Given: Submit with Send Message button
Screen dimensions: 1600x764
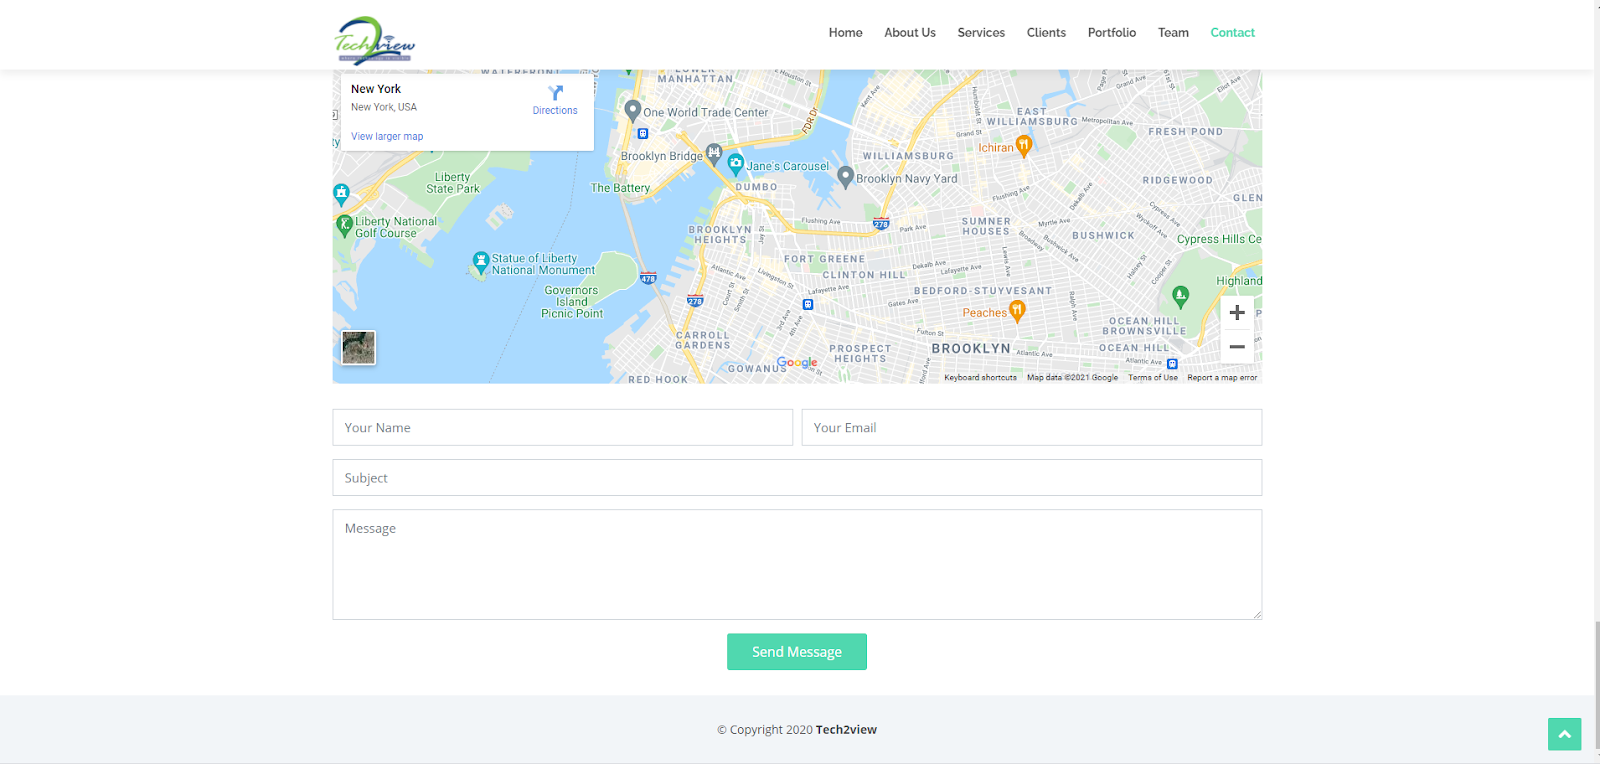Looking at the screenshot, I should coord(797,652).
